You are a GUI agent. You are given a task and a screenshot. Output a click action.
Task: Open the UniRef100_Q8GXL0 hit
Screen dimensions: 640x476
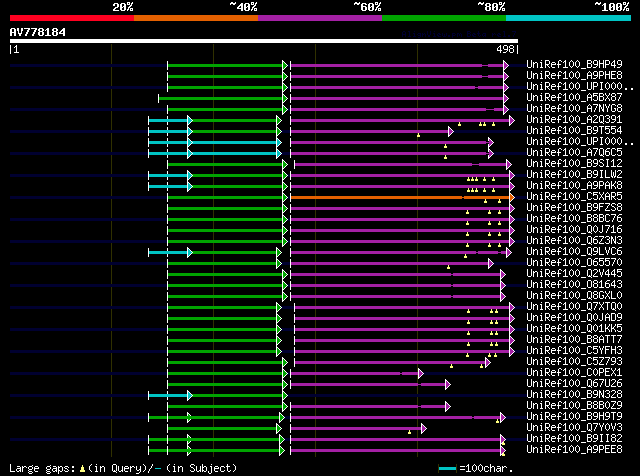[574, 296]
